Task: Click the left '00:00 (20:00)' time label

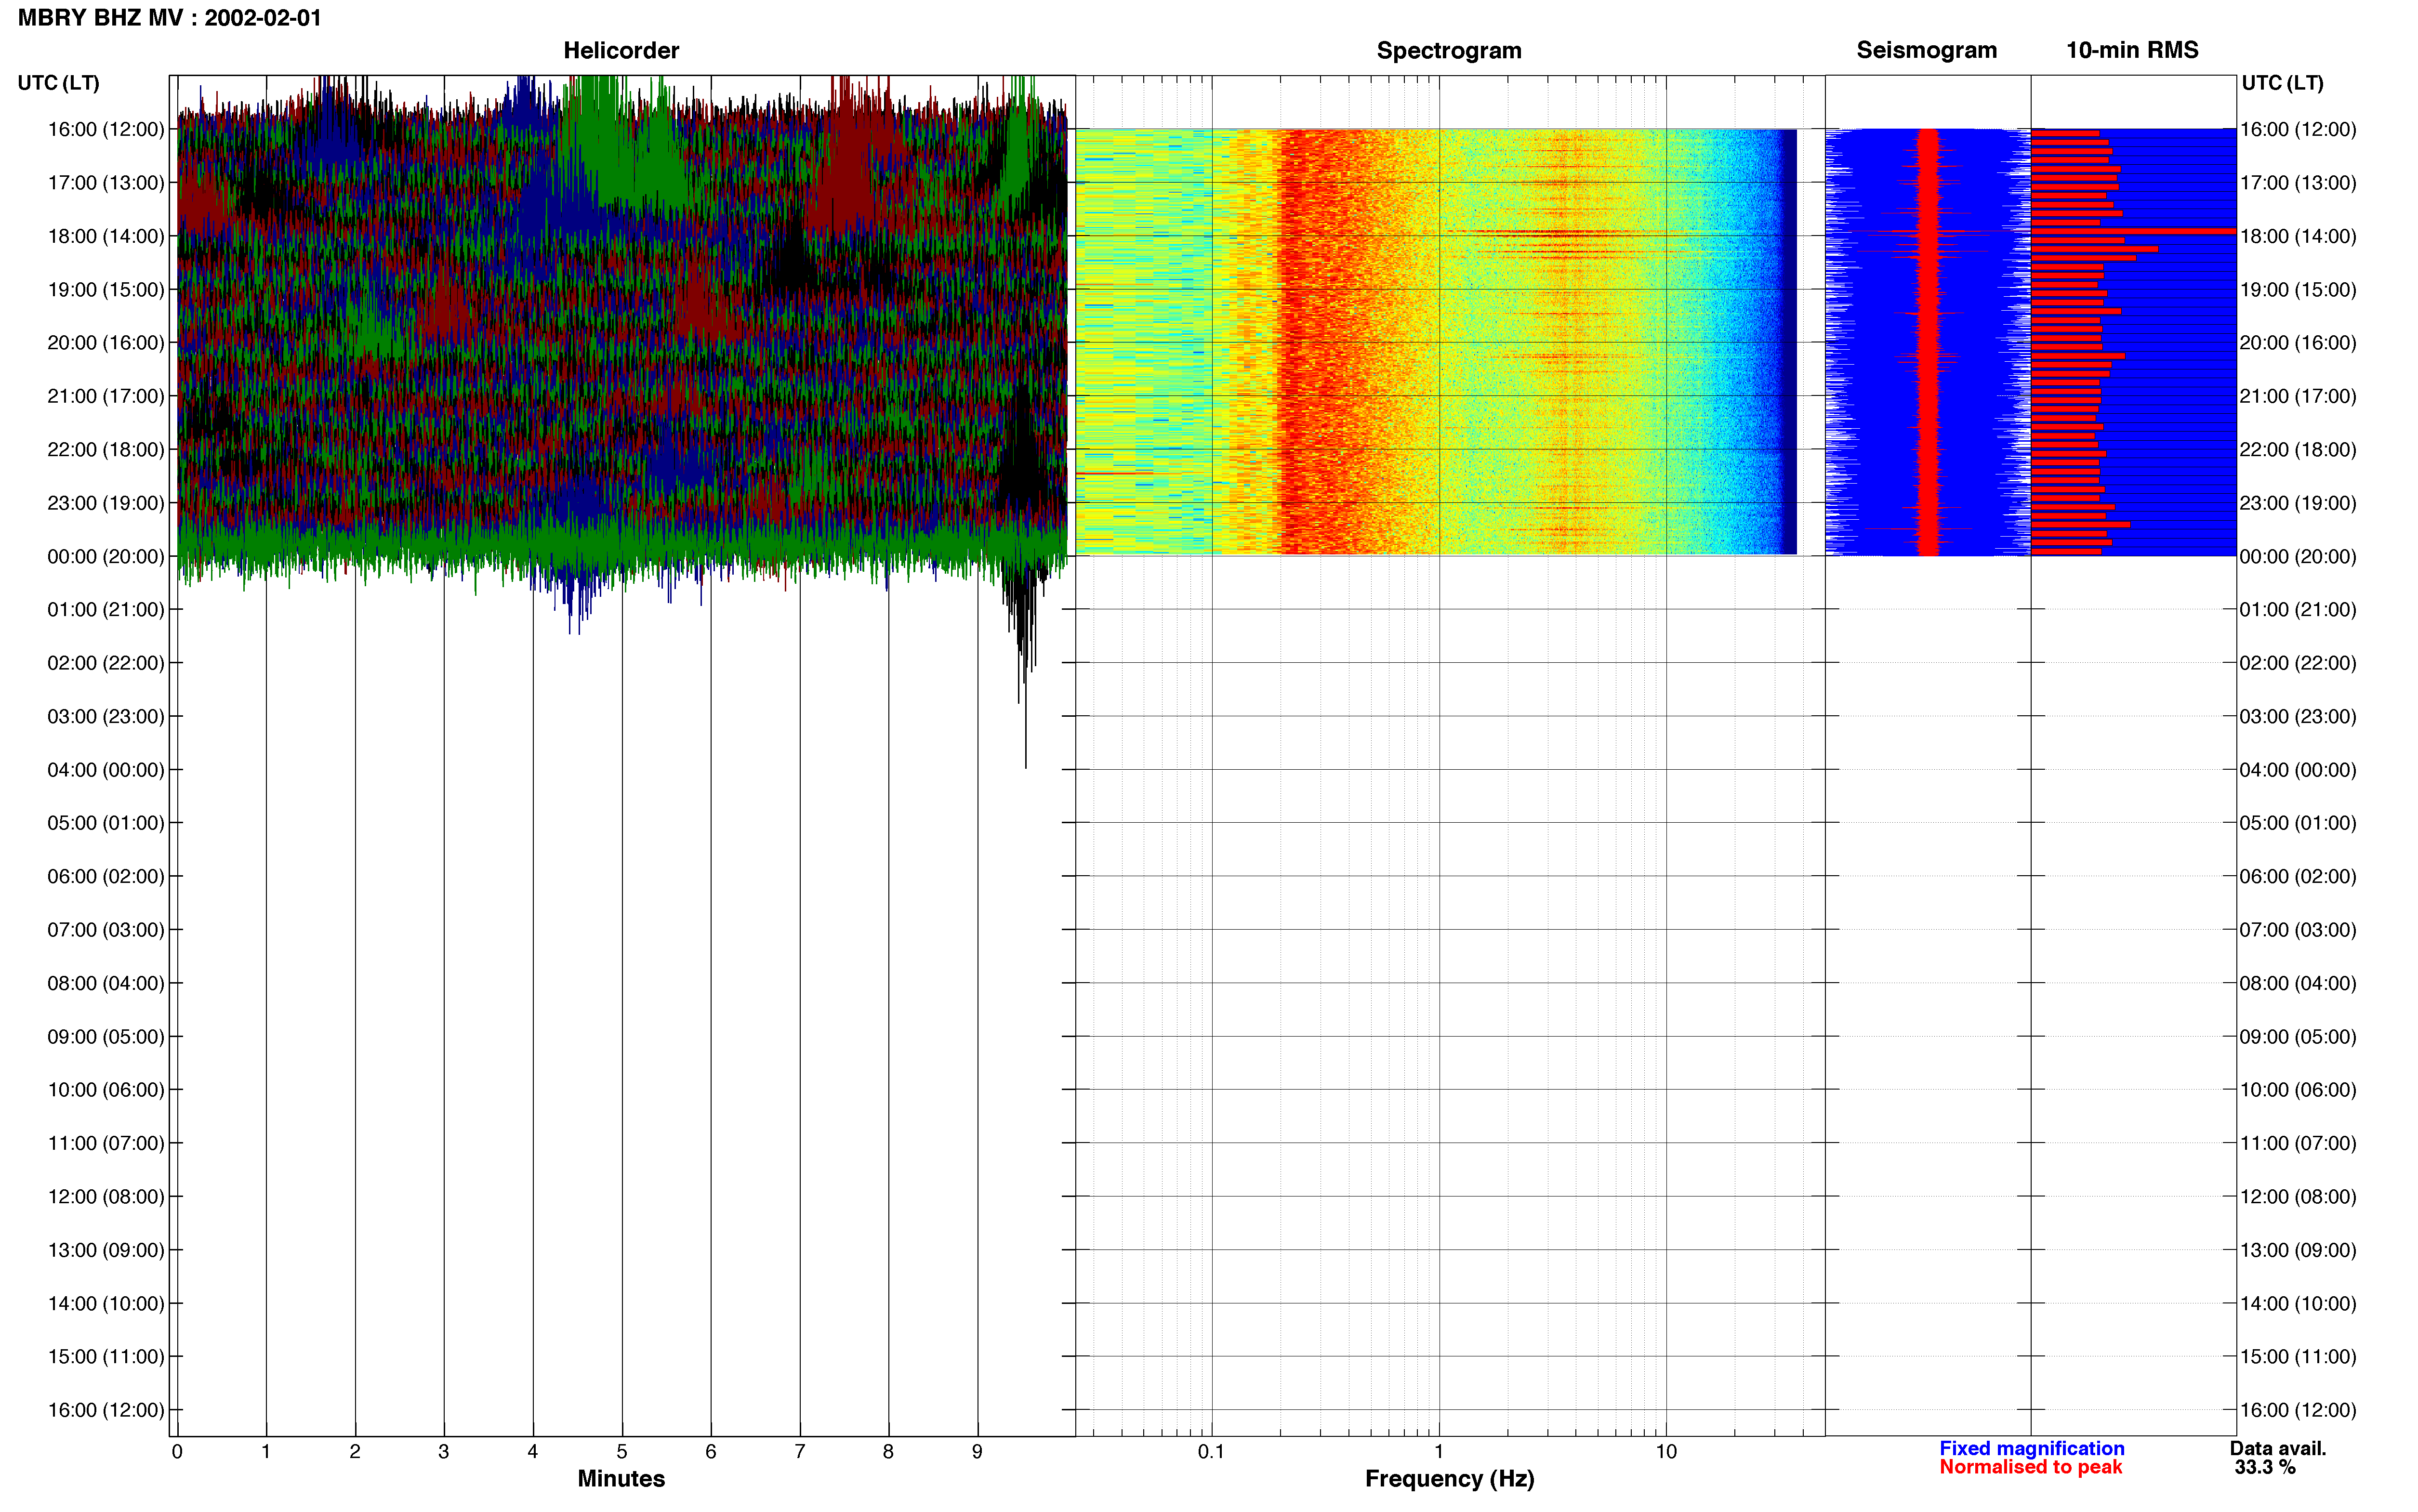Action: point(106,556)
